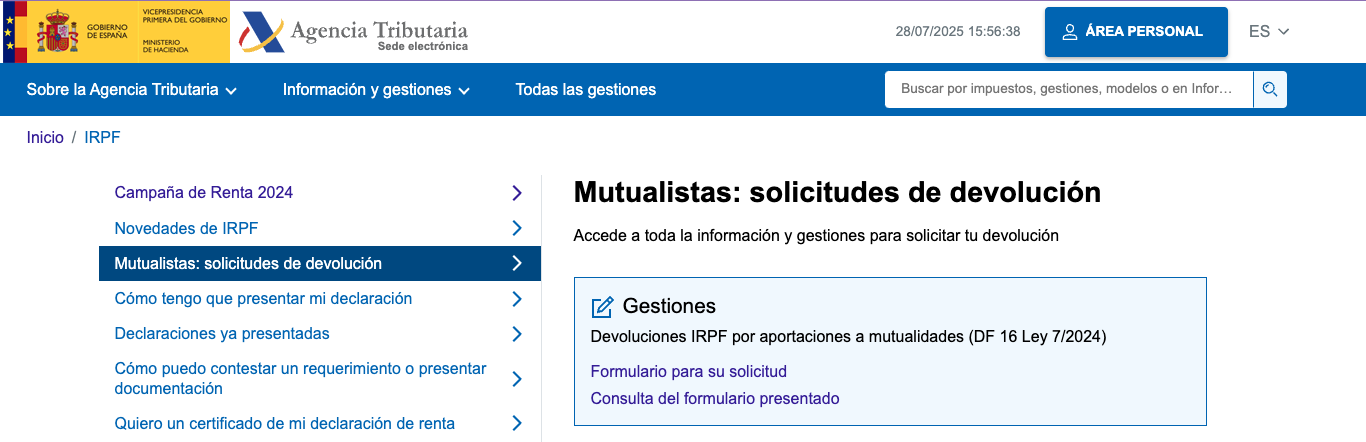Click chevron next to Campaña de Renta 2024

(517, 192)
